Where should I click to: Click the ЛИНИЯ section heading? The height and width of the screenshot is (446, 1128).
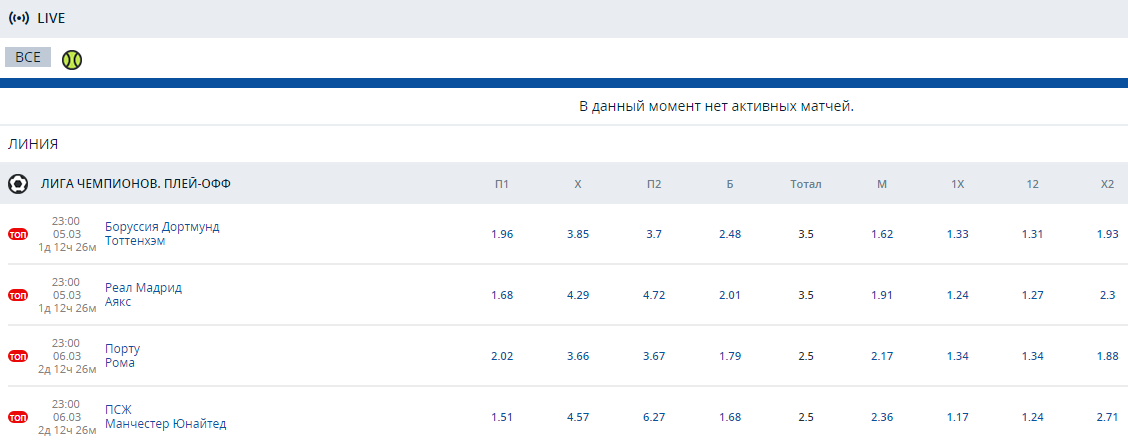pos(33,145)
